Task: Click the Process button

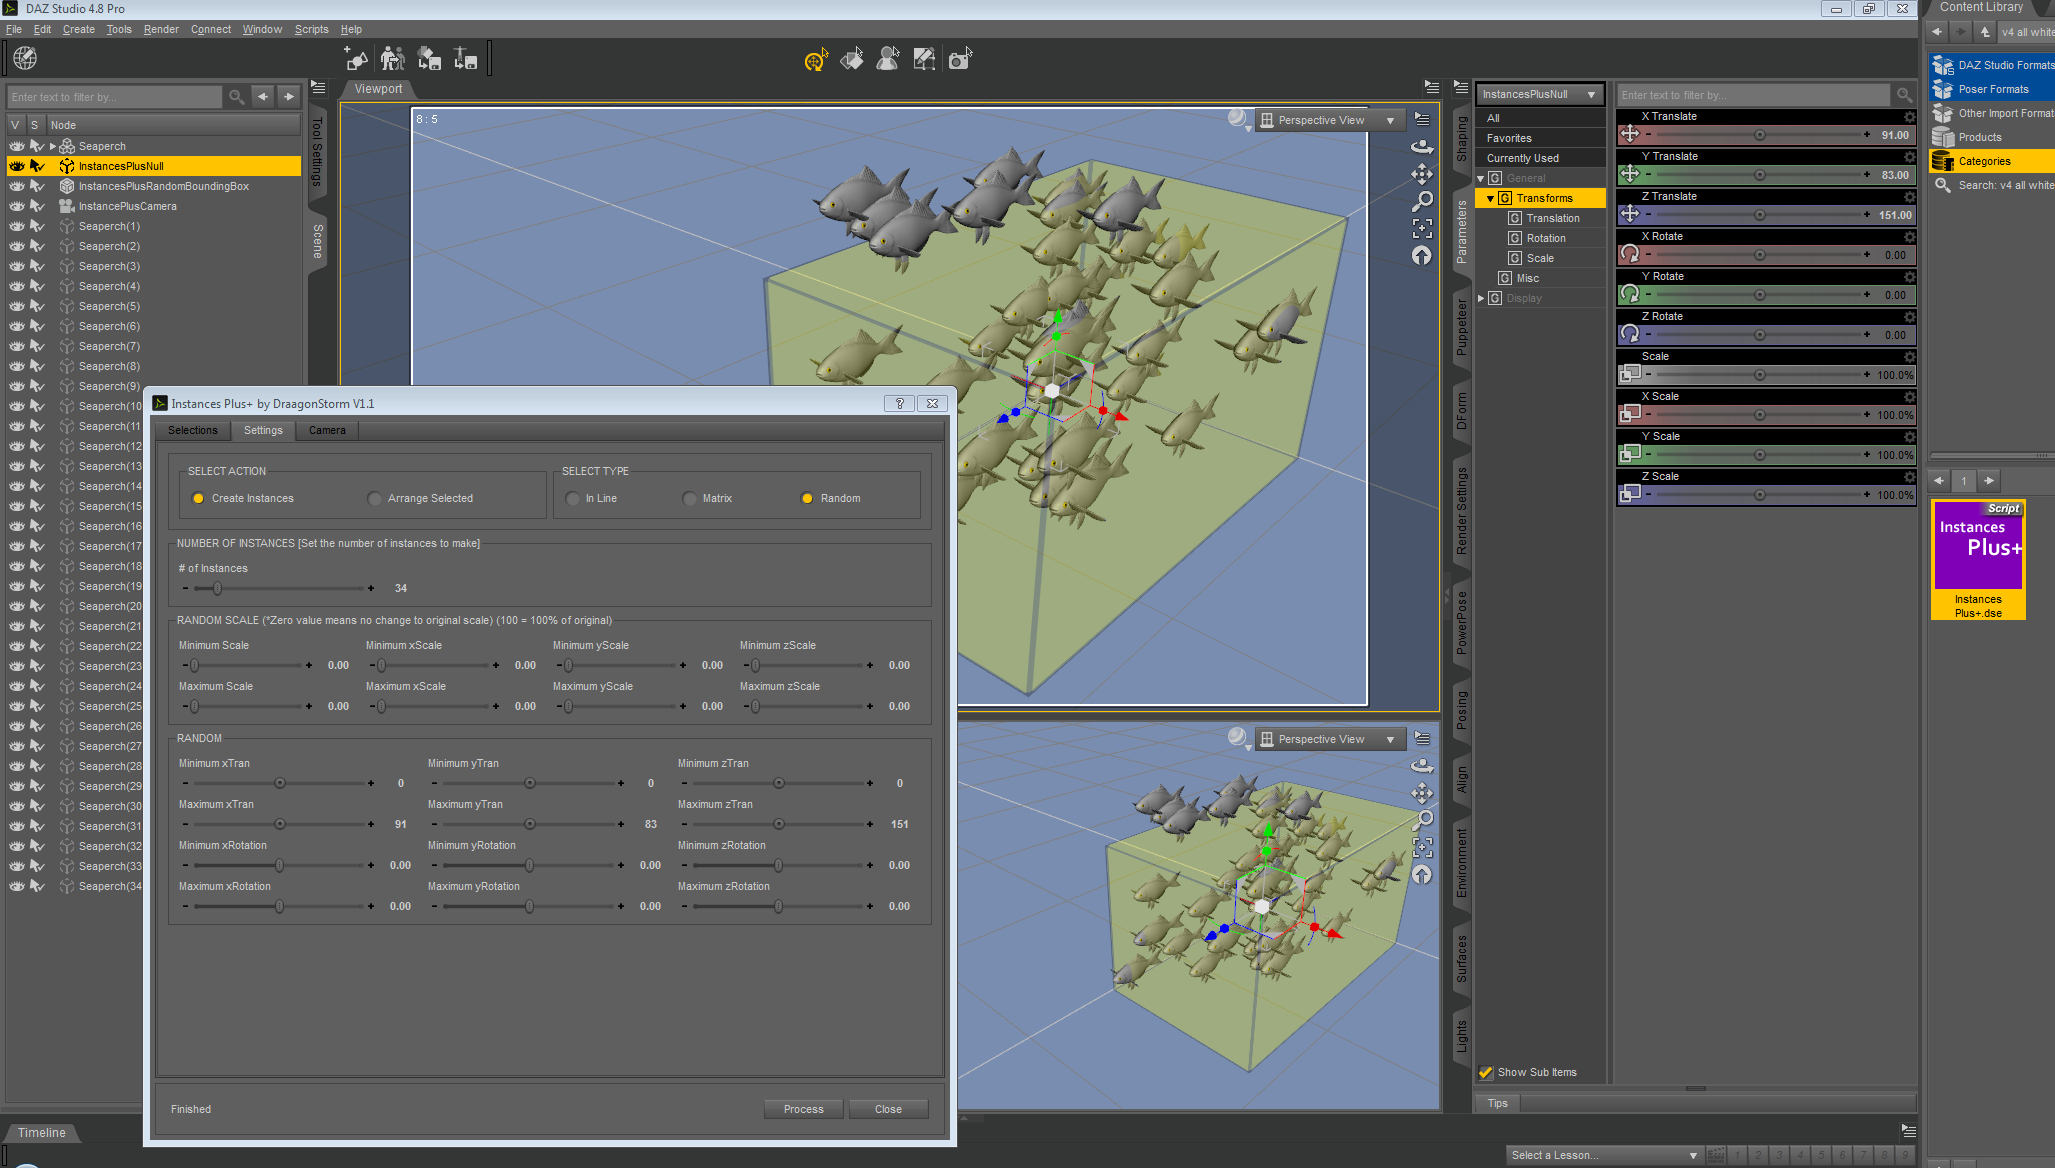Action: pyautogui.click(x=804, y=1109)
